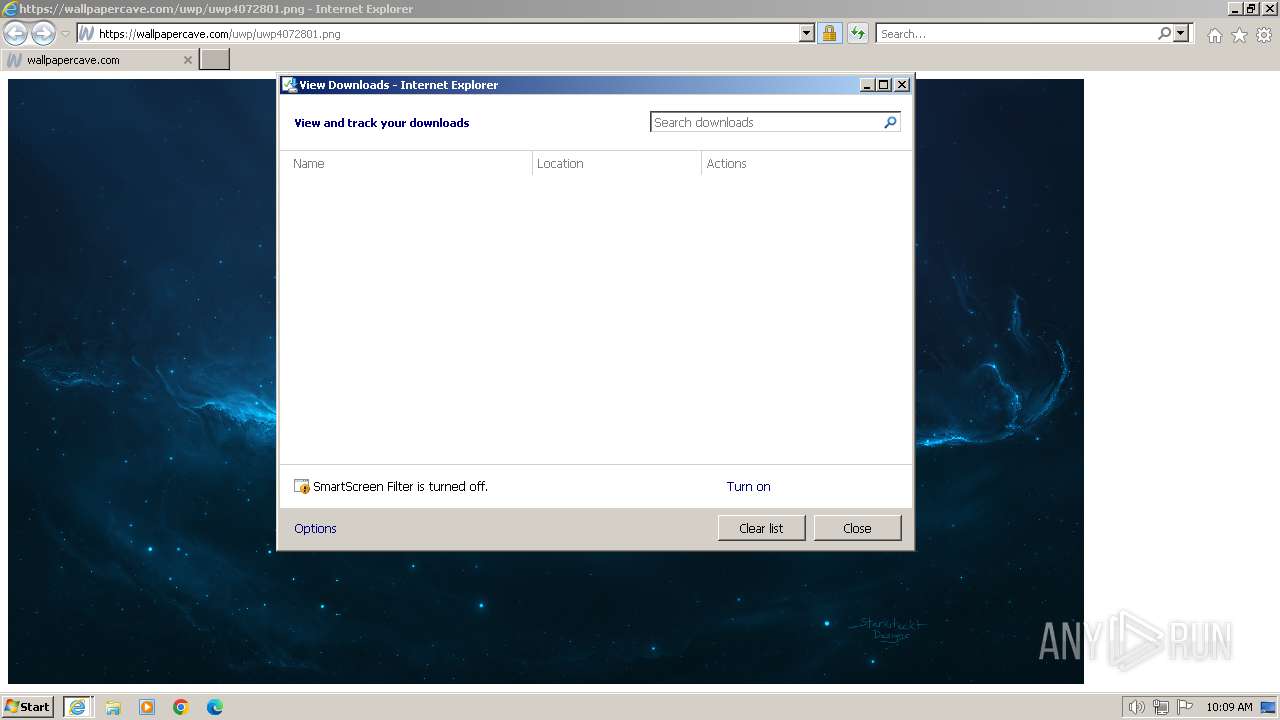Viewport: 1280px width, 720px height.
Task: Open the Tools gear icon
Action: [1264, 35]
